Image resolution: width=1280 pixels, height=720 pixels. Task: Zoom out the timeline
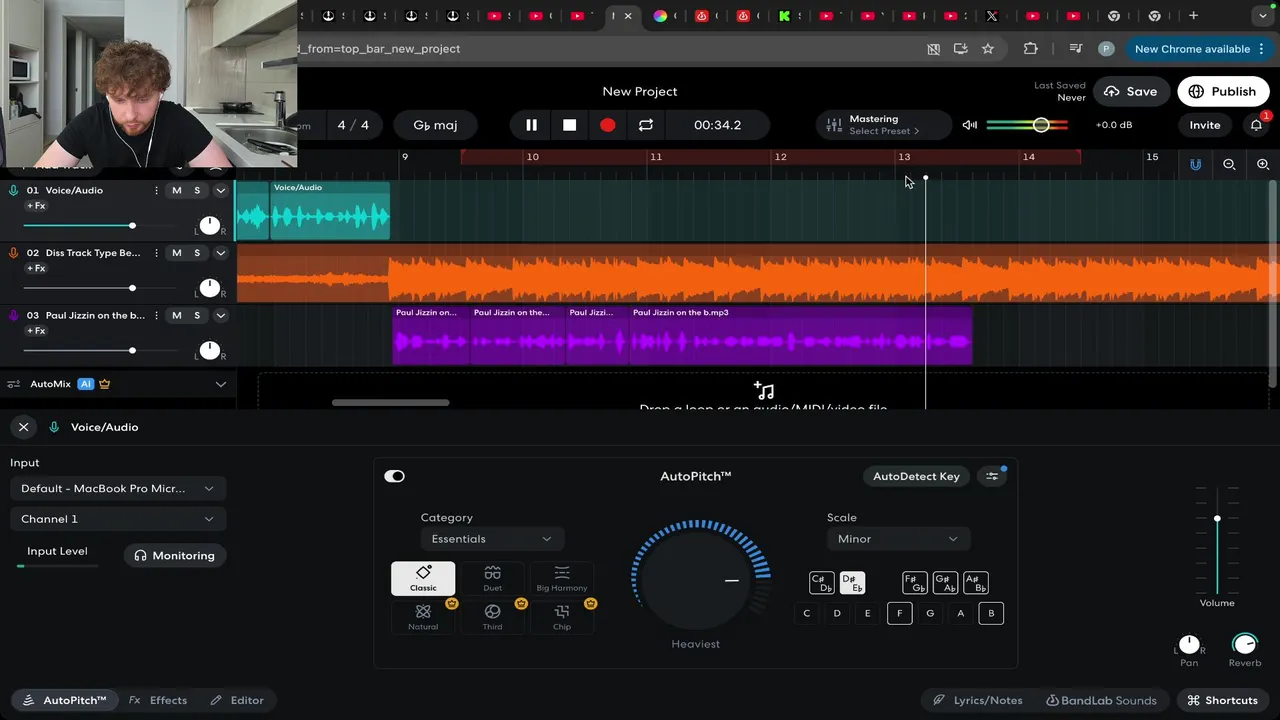[1229, 164]
